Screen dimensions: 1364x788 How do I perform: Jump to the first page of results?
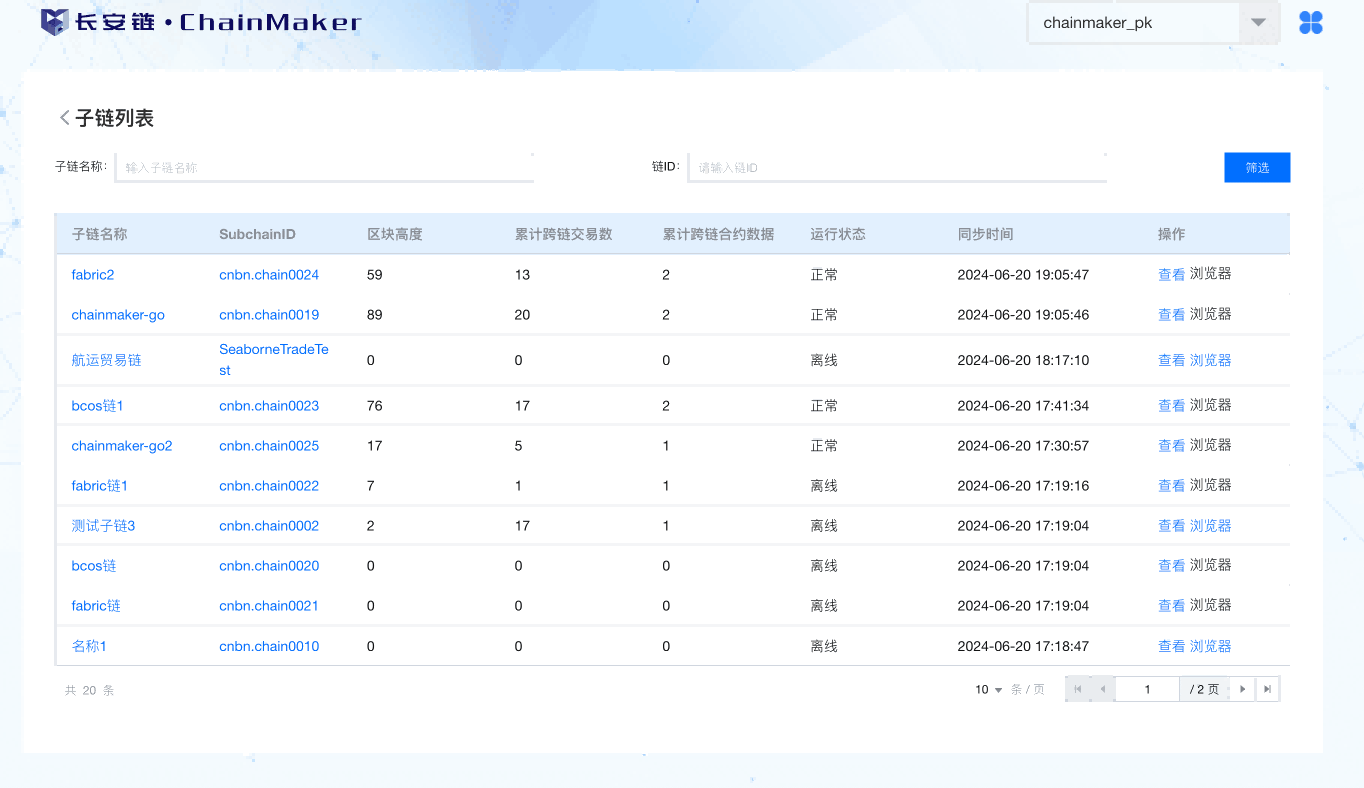point(1077,689)
